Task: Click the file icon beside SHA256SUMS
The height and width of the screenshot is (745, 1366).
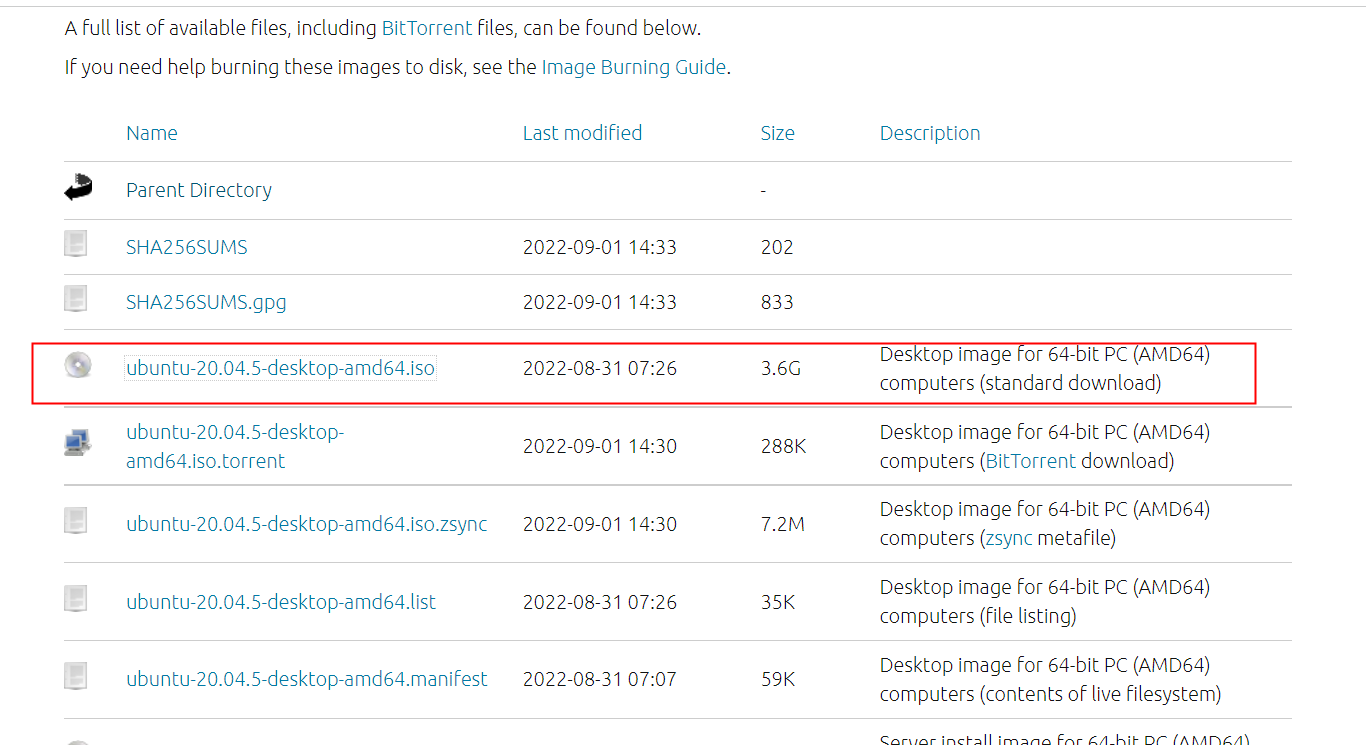Action: point(76,244)
